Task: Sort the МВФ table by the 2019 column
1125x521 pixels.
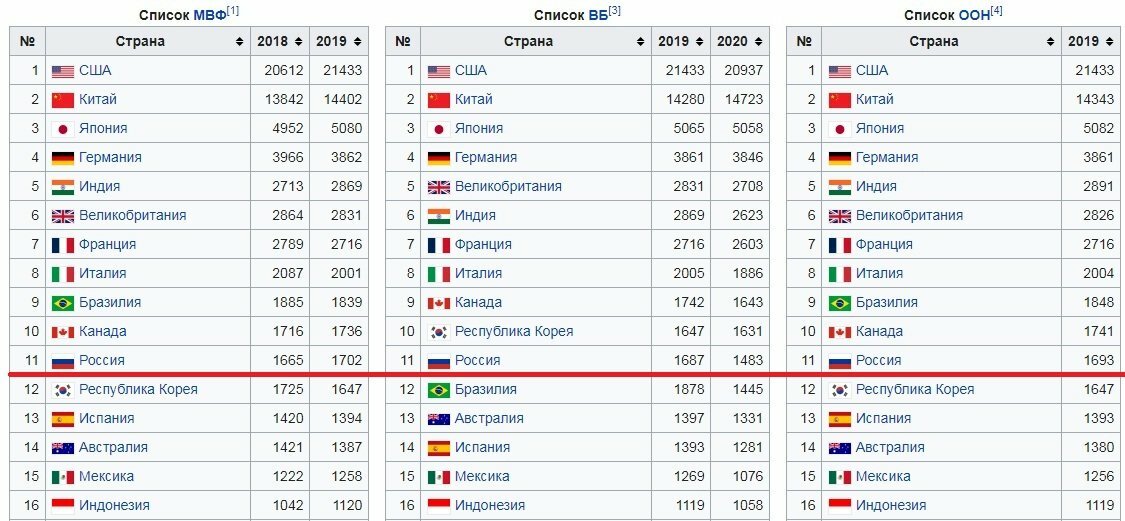Action: pyautogui.click(x=357, y=42)
